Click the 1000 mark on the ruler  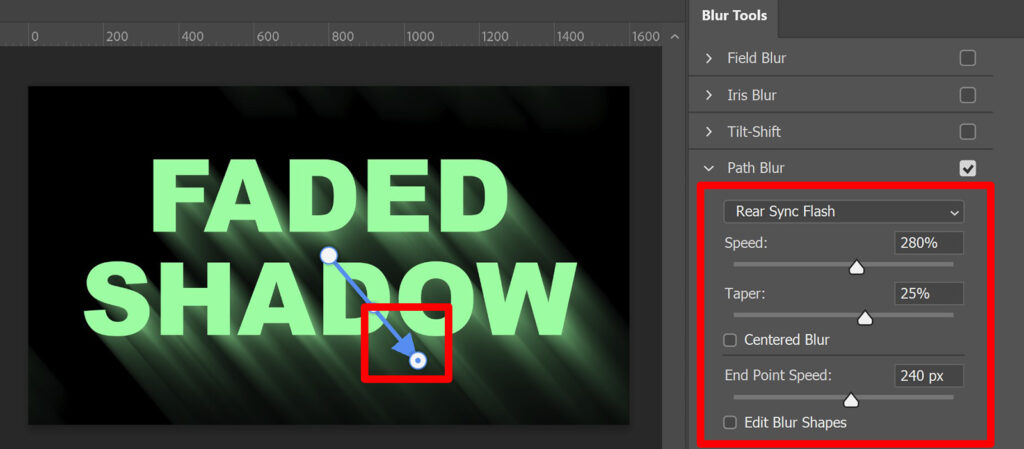pos(420,37)
